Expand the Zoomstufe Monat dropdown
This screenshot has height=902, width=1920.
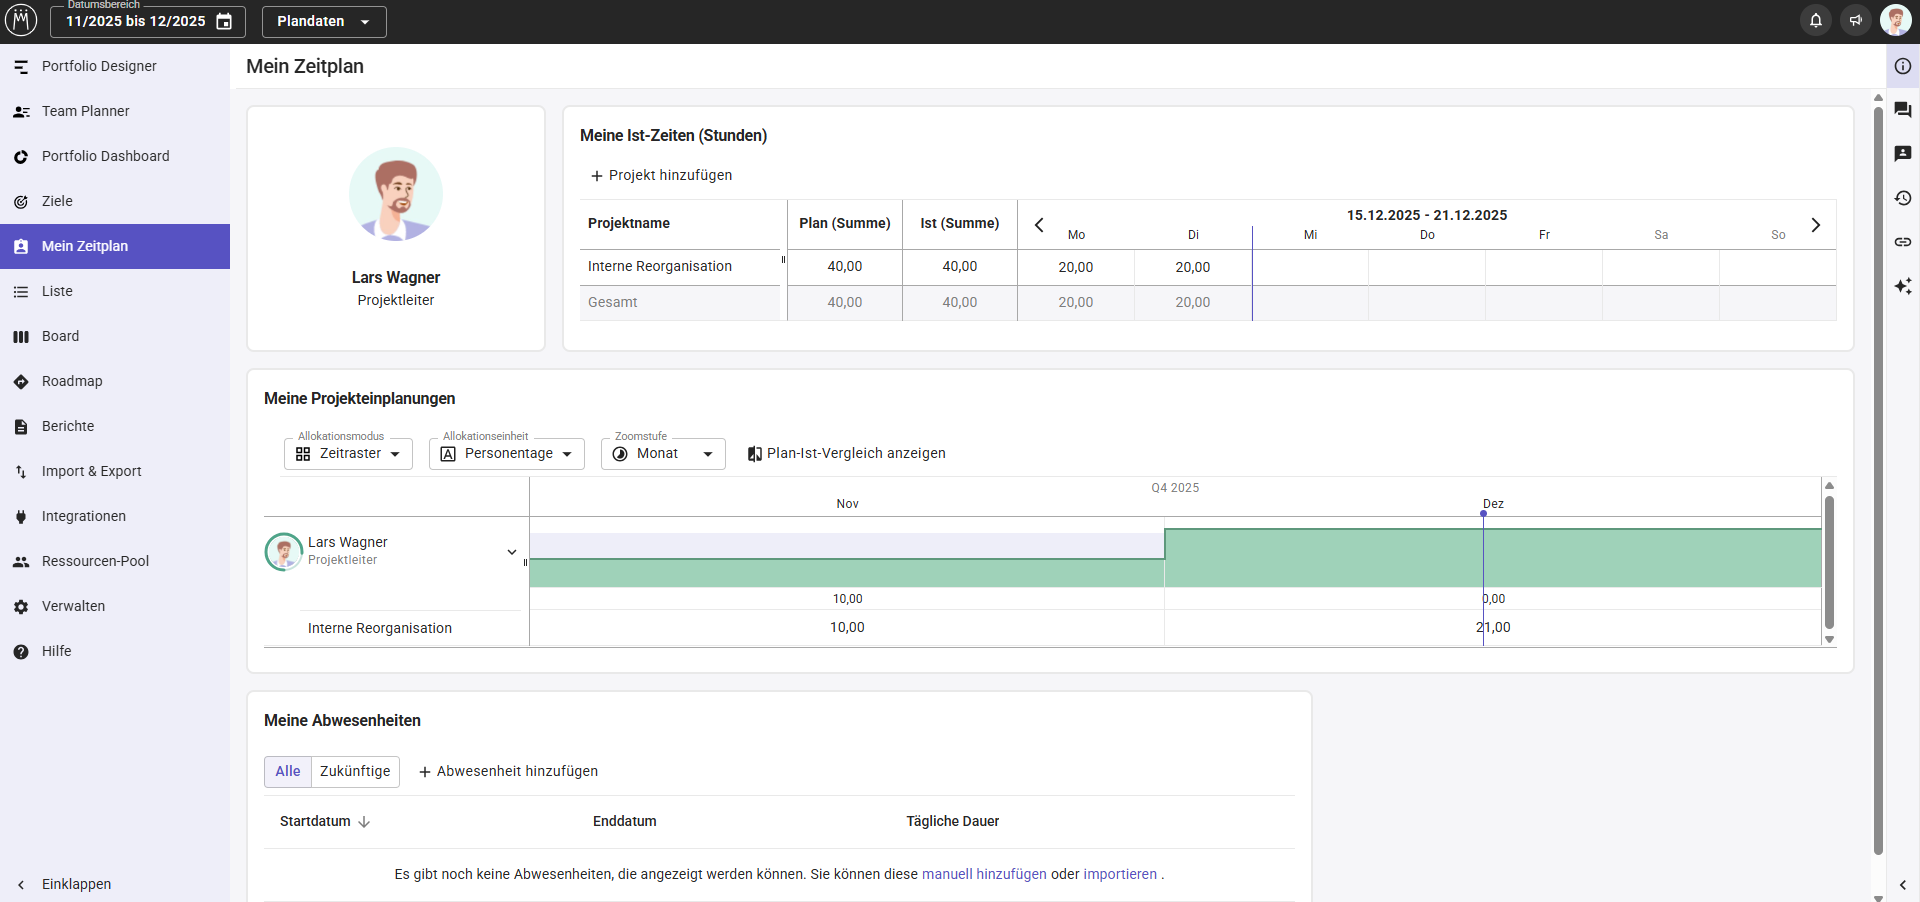[663, 454]
